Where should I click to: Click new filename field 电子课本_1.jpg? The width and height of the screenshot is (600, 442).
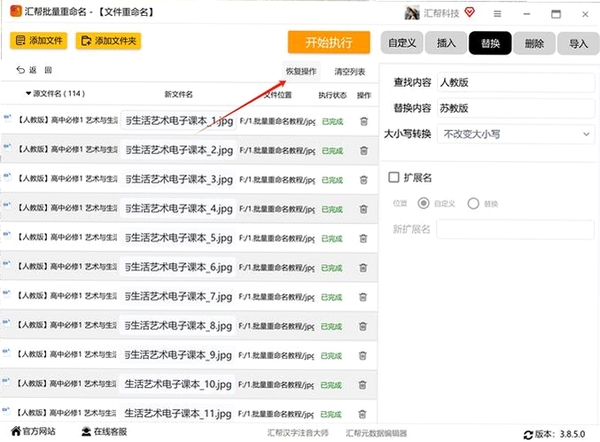[x=178, y=121]
